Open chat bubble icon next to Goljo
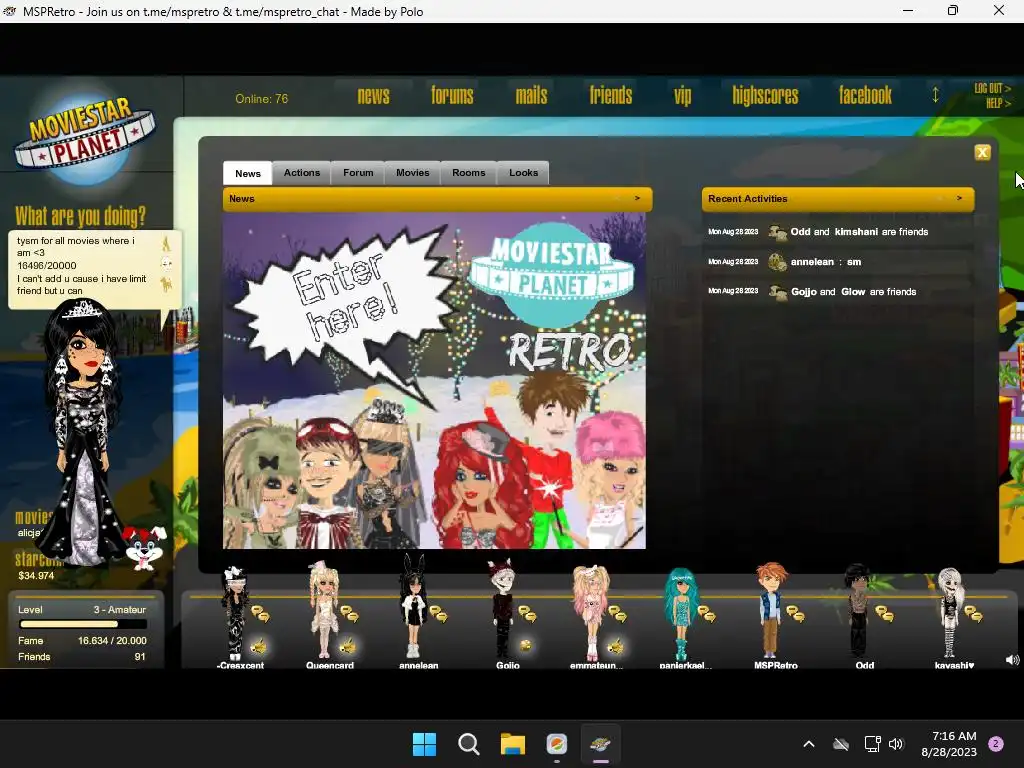The width and height of the screenshot is (1024, 768). tap(527, 613)
